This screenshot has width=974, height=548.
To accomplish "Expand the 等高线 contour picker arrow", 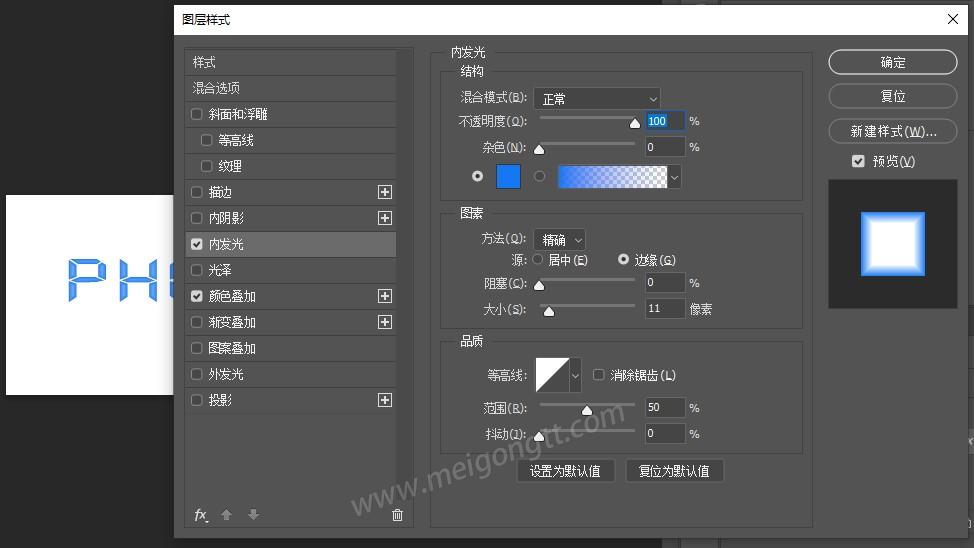I will click(x=575, y=375).
